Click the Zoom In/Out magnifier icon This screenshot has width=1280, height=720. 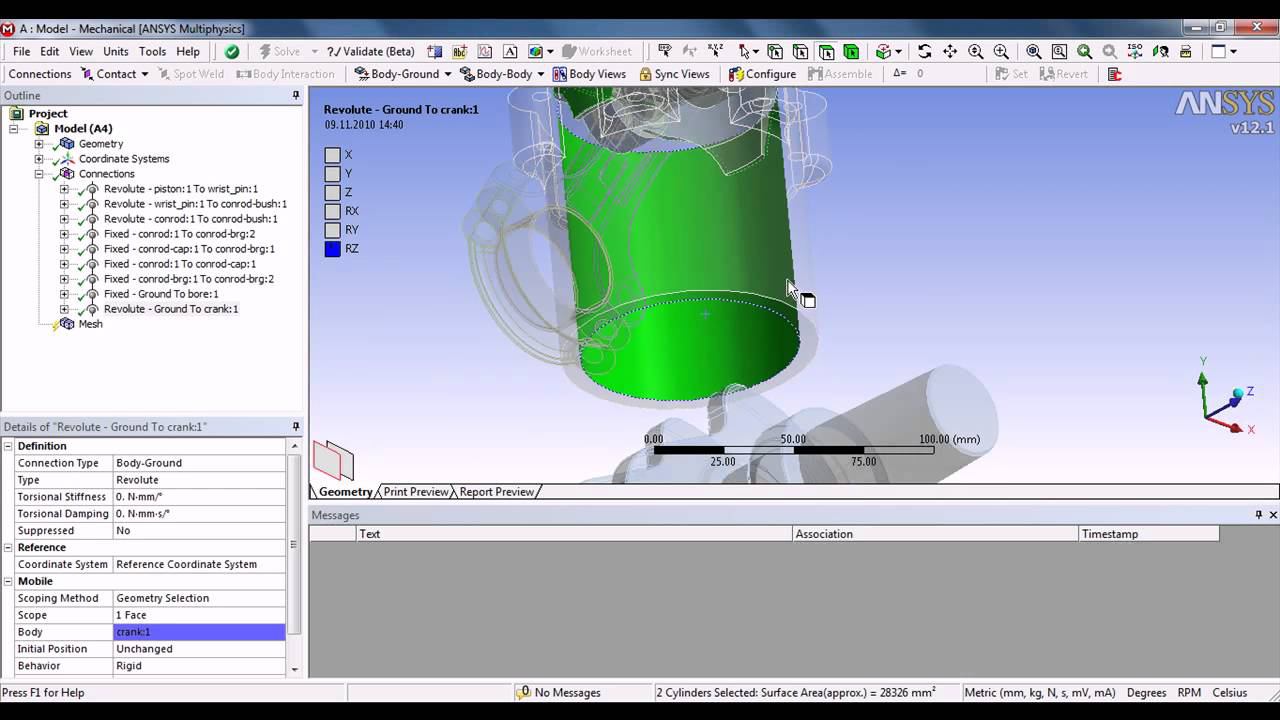[x=975, y=51]
